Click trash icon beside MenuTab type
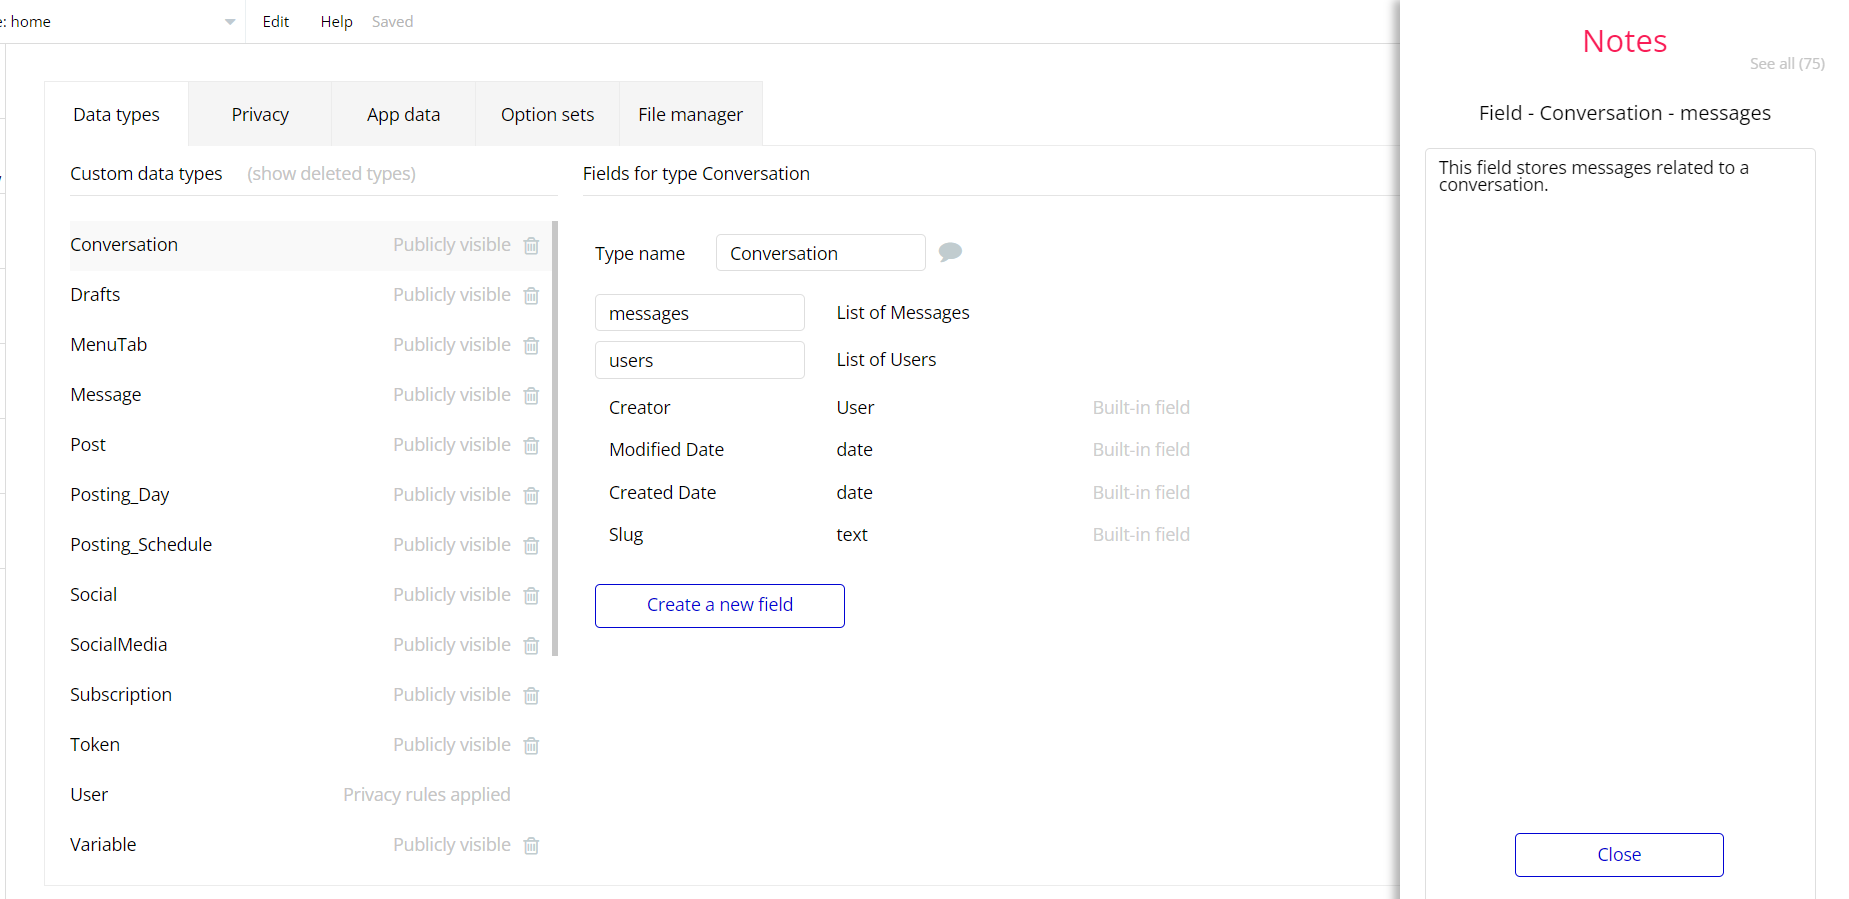This screenshot has height=899, width=1849. [531, 345]
